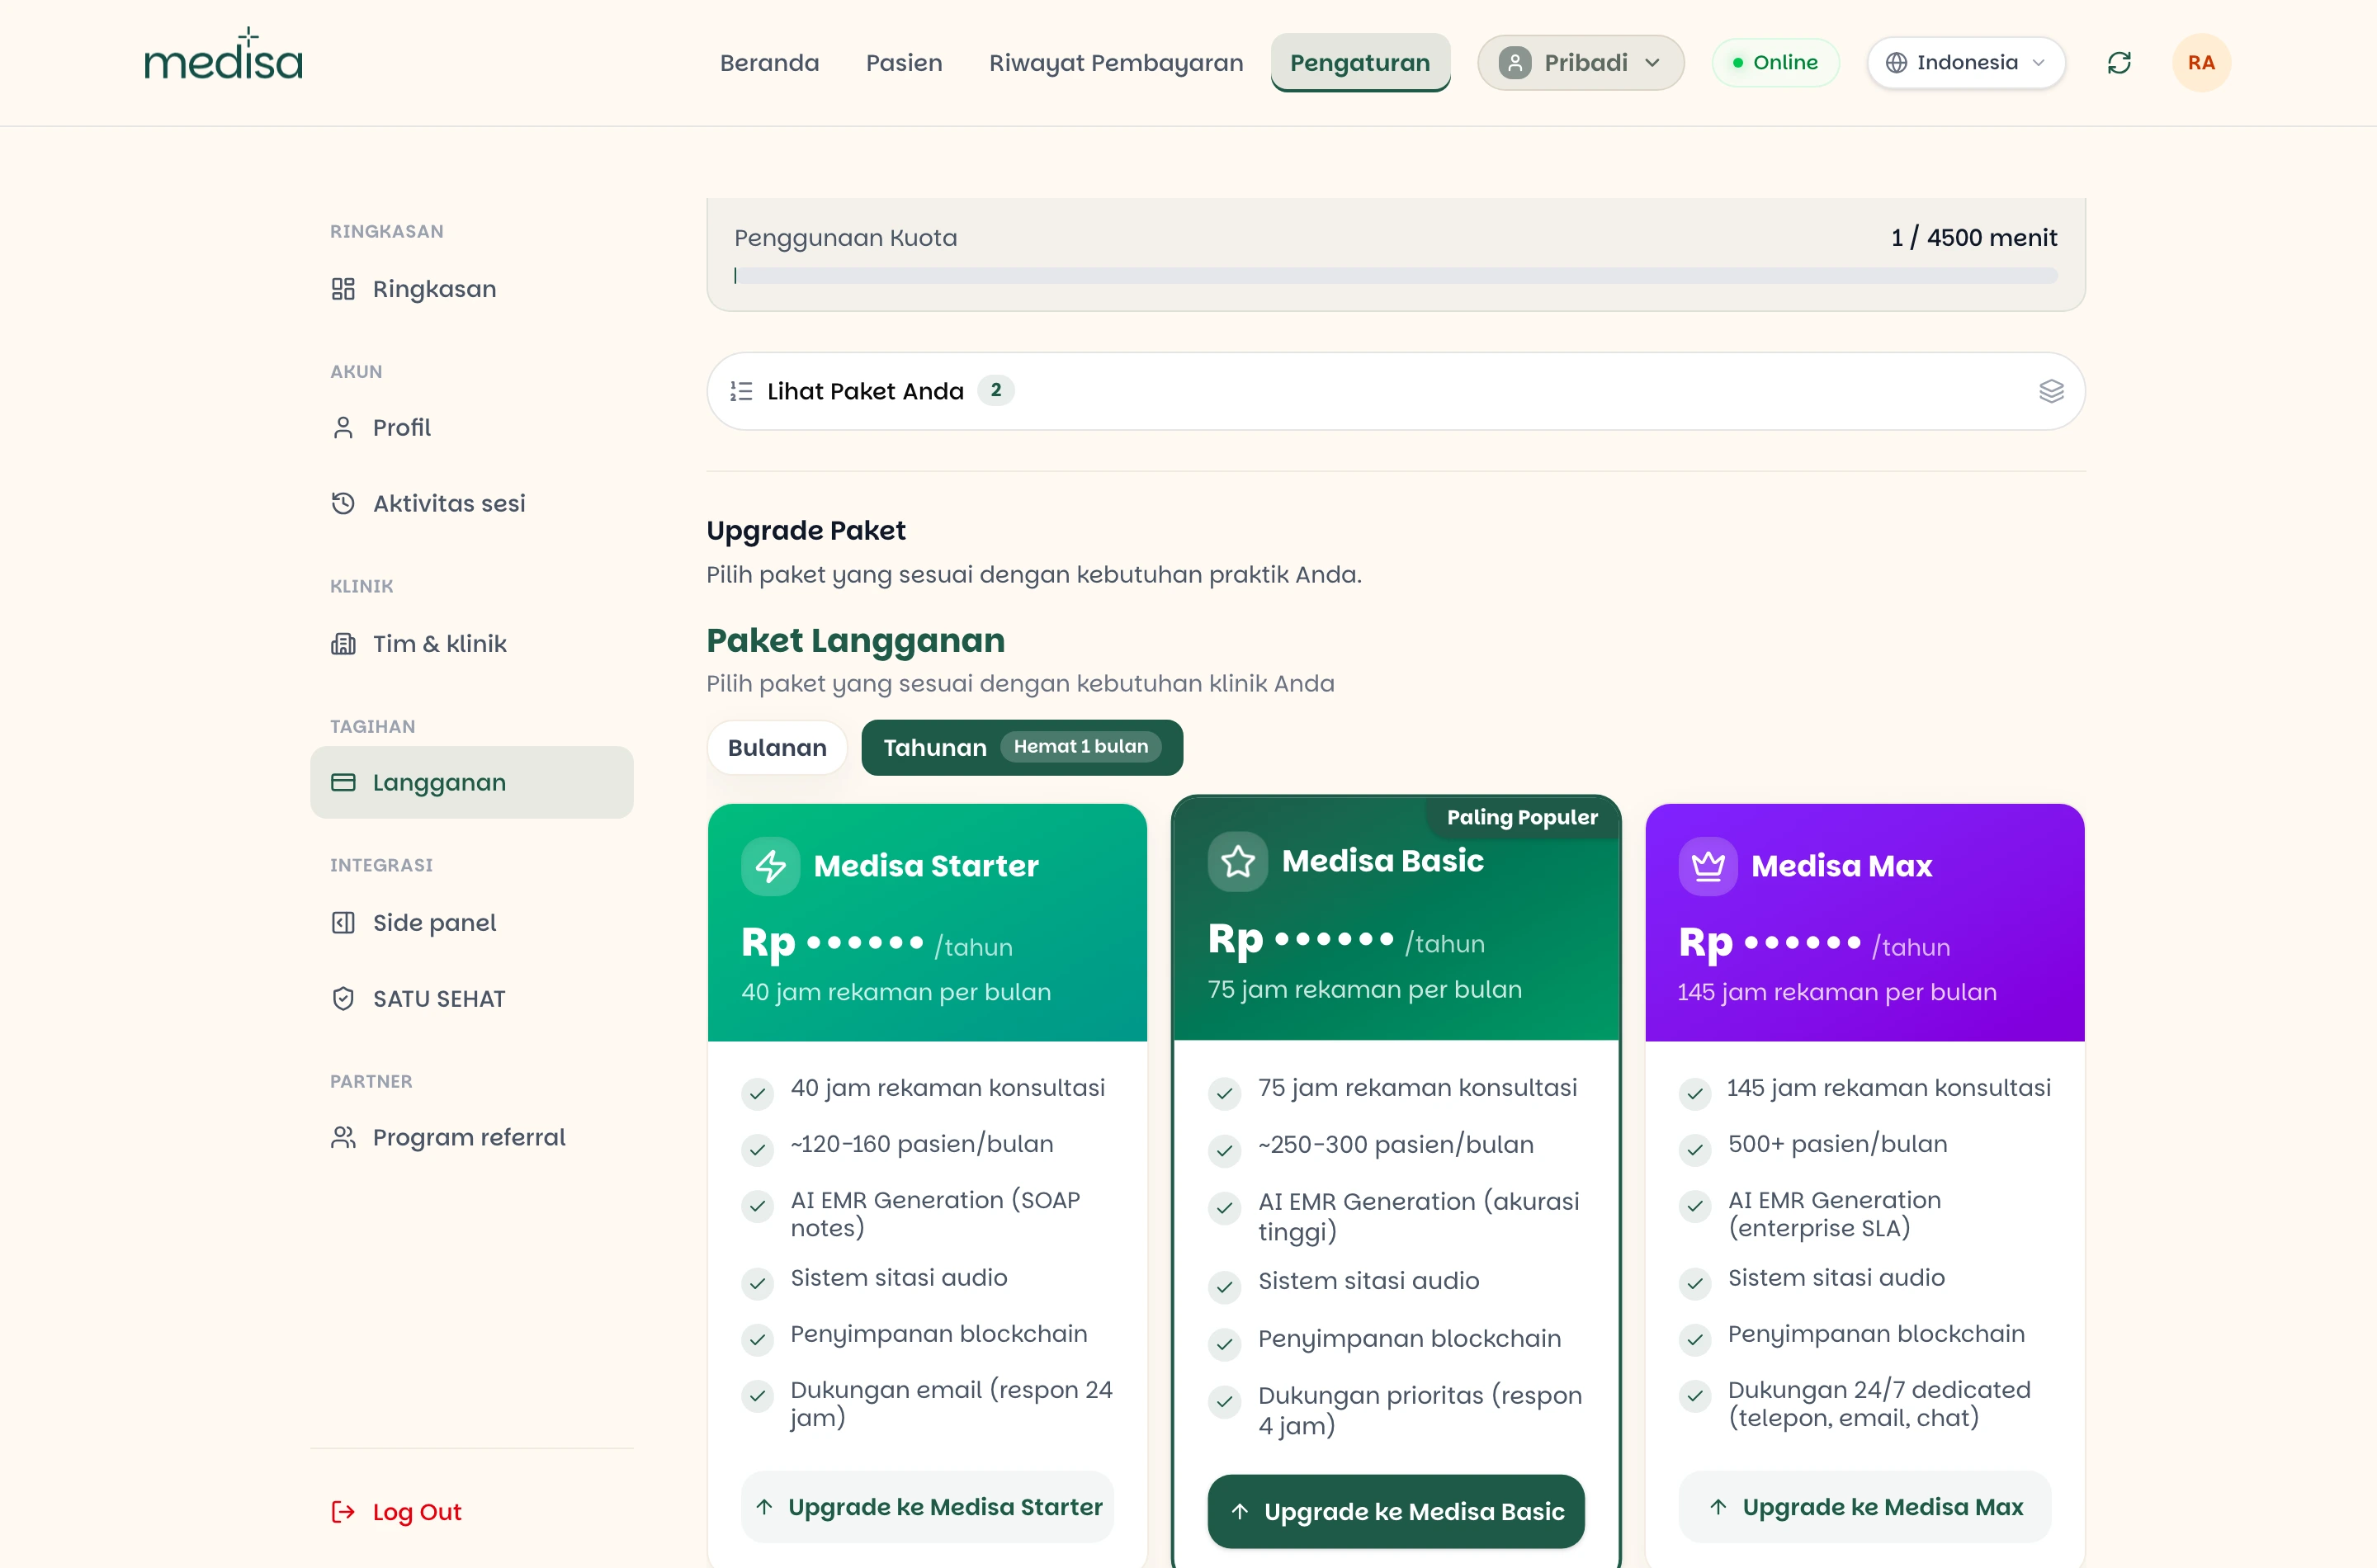Expand the Lihat Paket Anda section
The height and width of the screenshot is (1568, 2377).
tap(1396, 391)
